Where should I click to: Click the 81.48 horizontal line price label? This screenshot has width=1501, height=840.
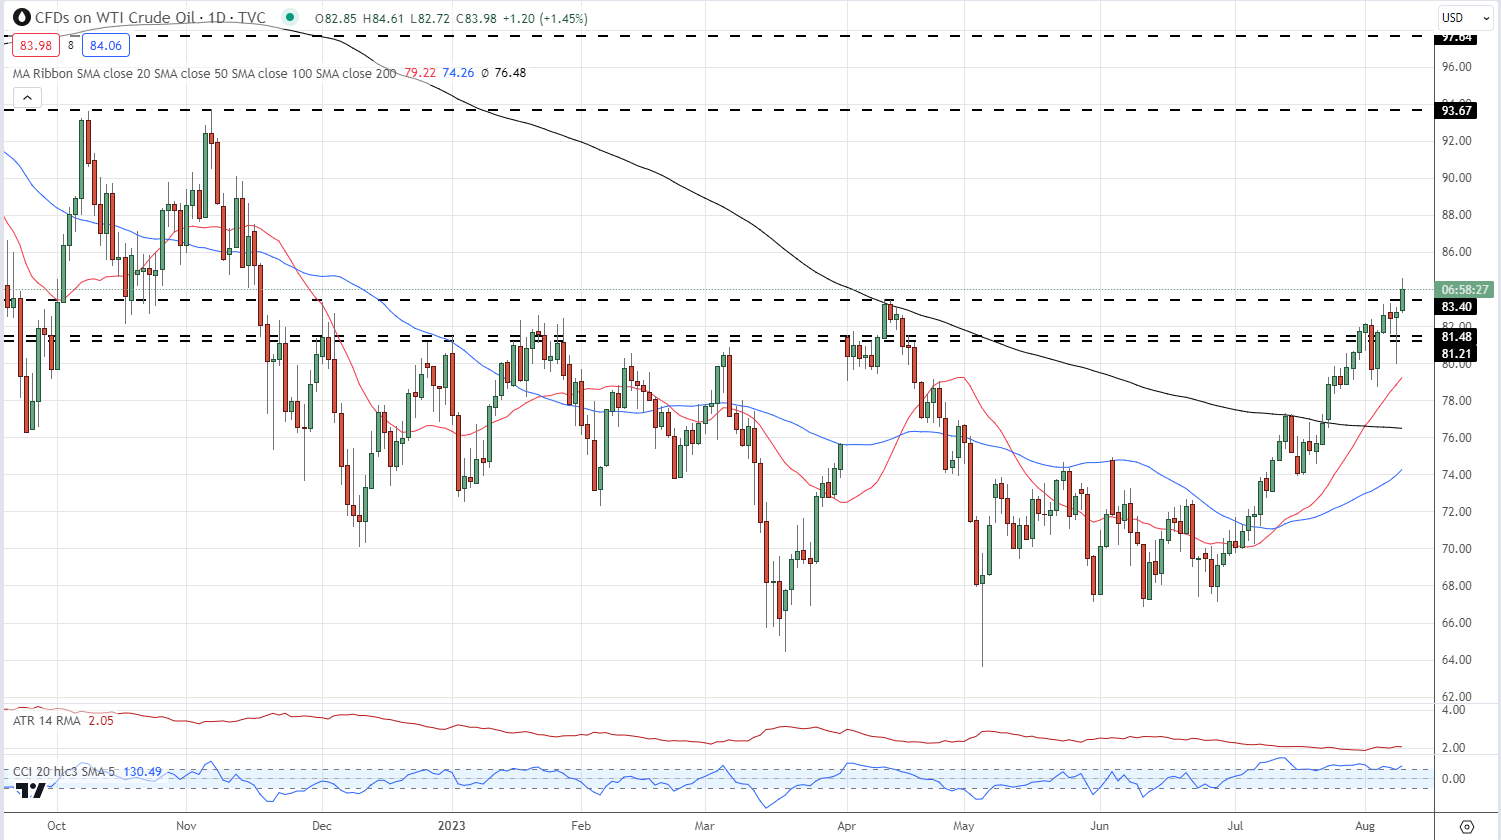point(1456,337)
